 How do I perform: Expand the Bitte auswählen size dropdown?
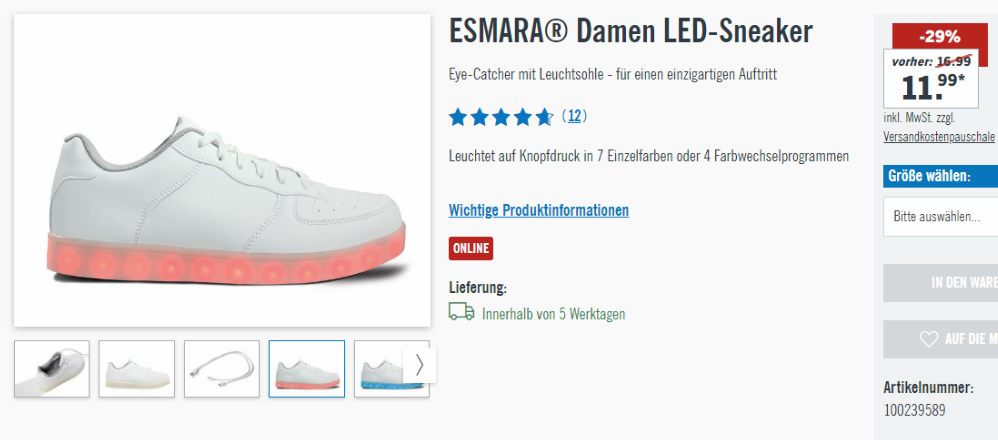(x=941, y=216)
